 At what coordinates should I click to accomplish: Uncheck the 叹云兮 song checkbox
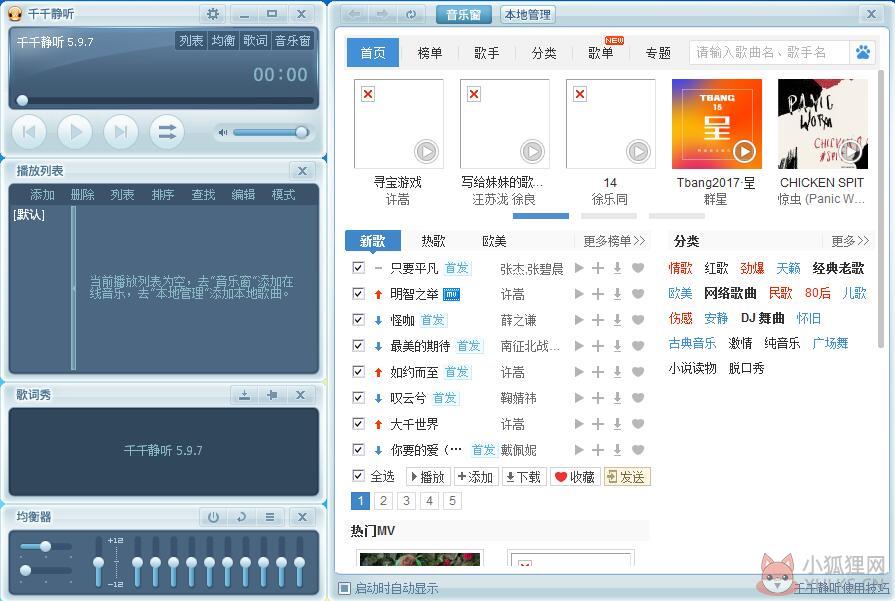(358, 397)
